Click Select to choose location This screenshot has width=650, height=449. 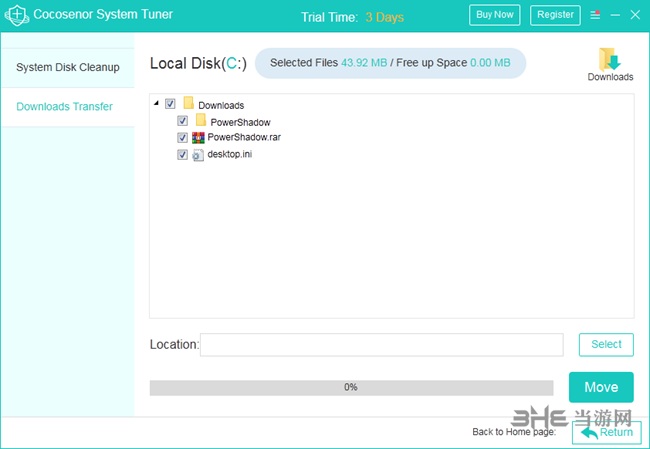[x=606, y=345]
